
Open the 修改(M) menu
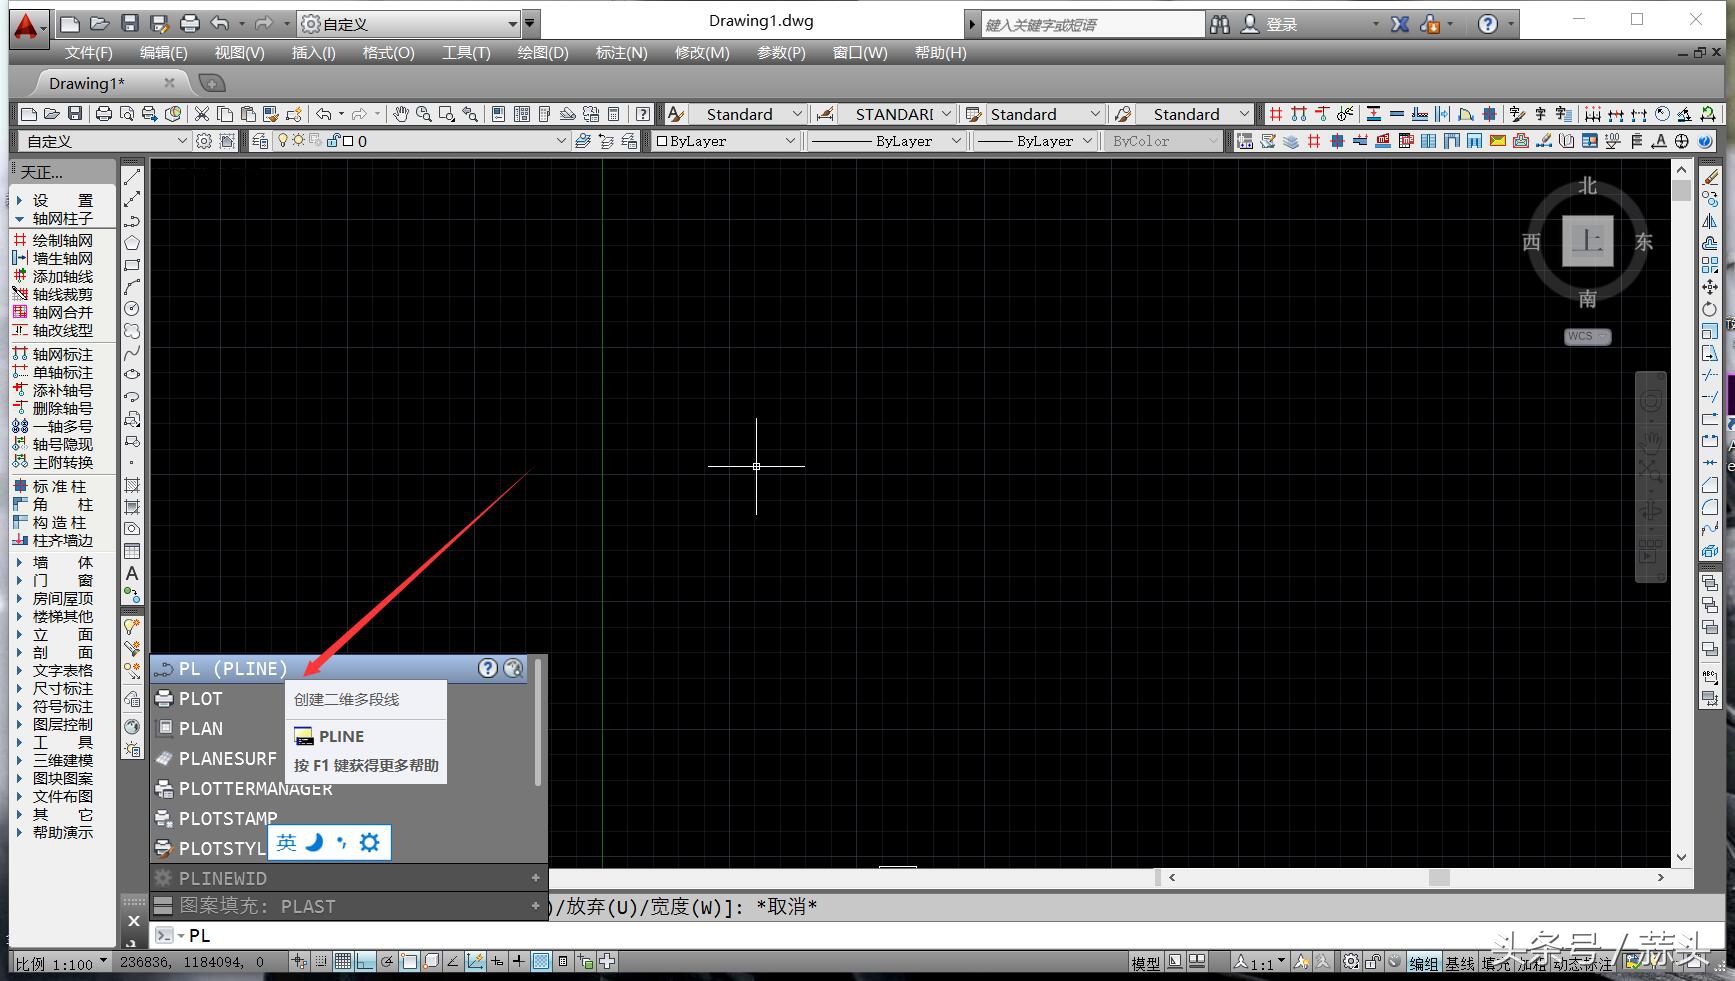702,53
